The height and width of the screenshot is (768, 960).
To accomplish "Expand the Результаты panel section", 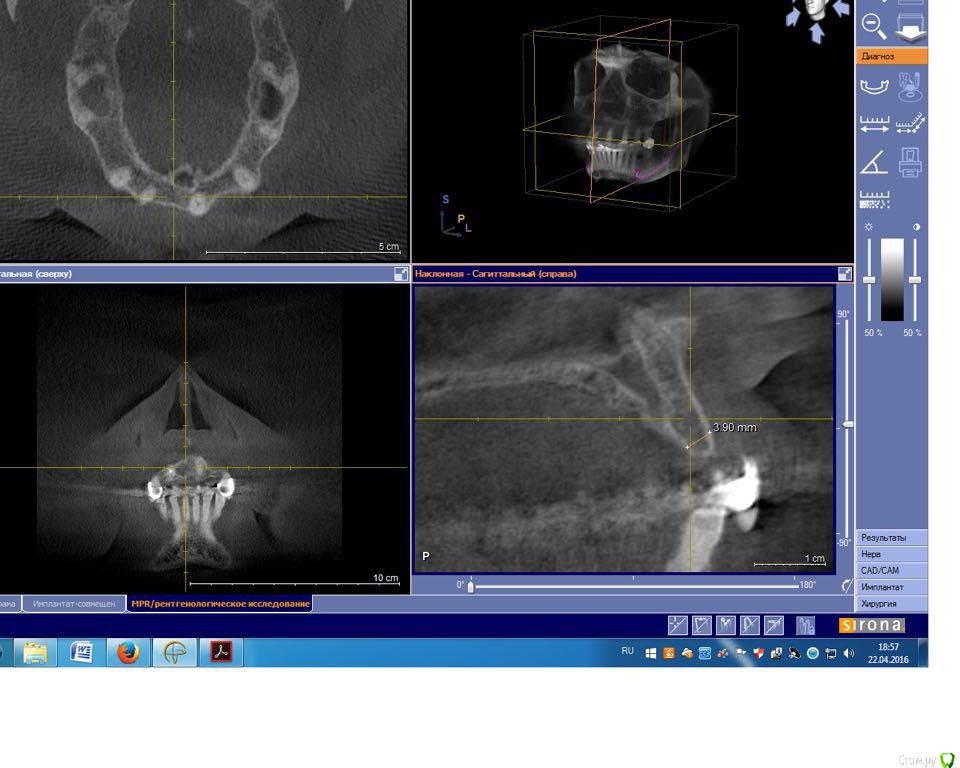I will (891, 537).
